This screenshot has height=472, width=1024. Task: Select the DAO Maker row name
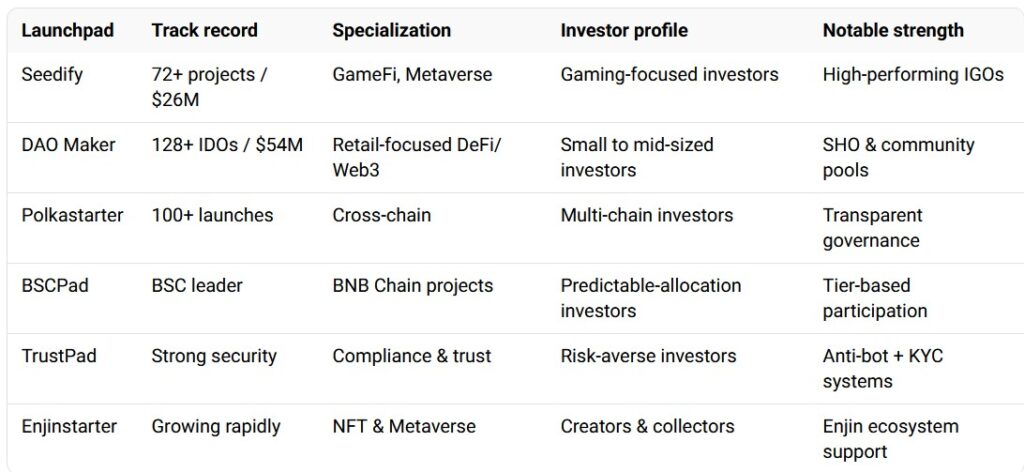68,145
